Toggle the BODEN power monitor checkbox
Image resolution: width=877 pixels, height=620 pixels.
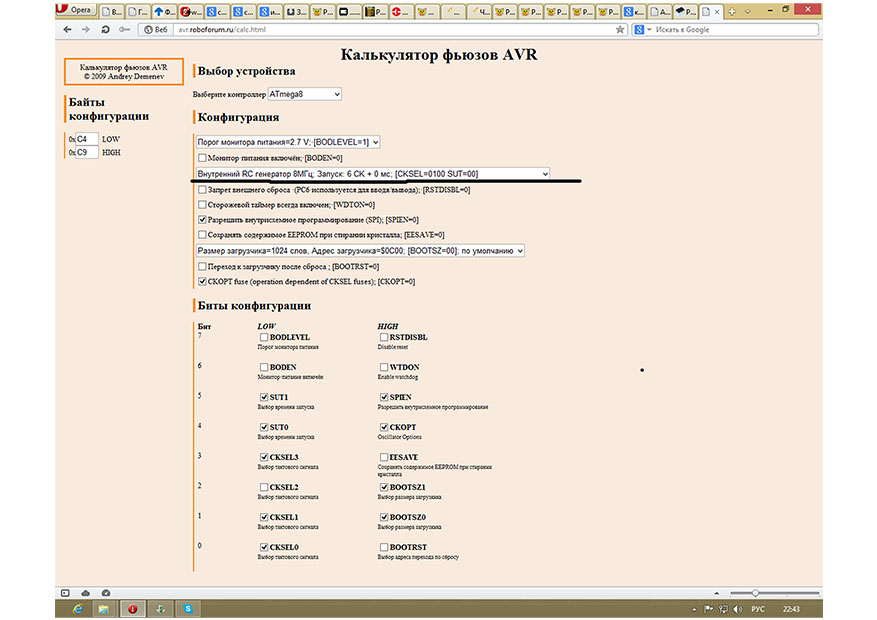[x=203, y=158]
